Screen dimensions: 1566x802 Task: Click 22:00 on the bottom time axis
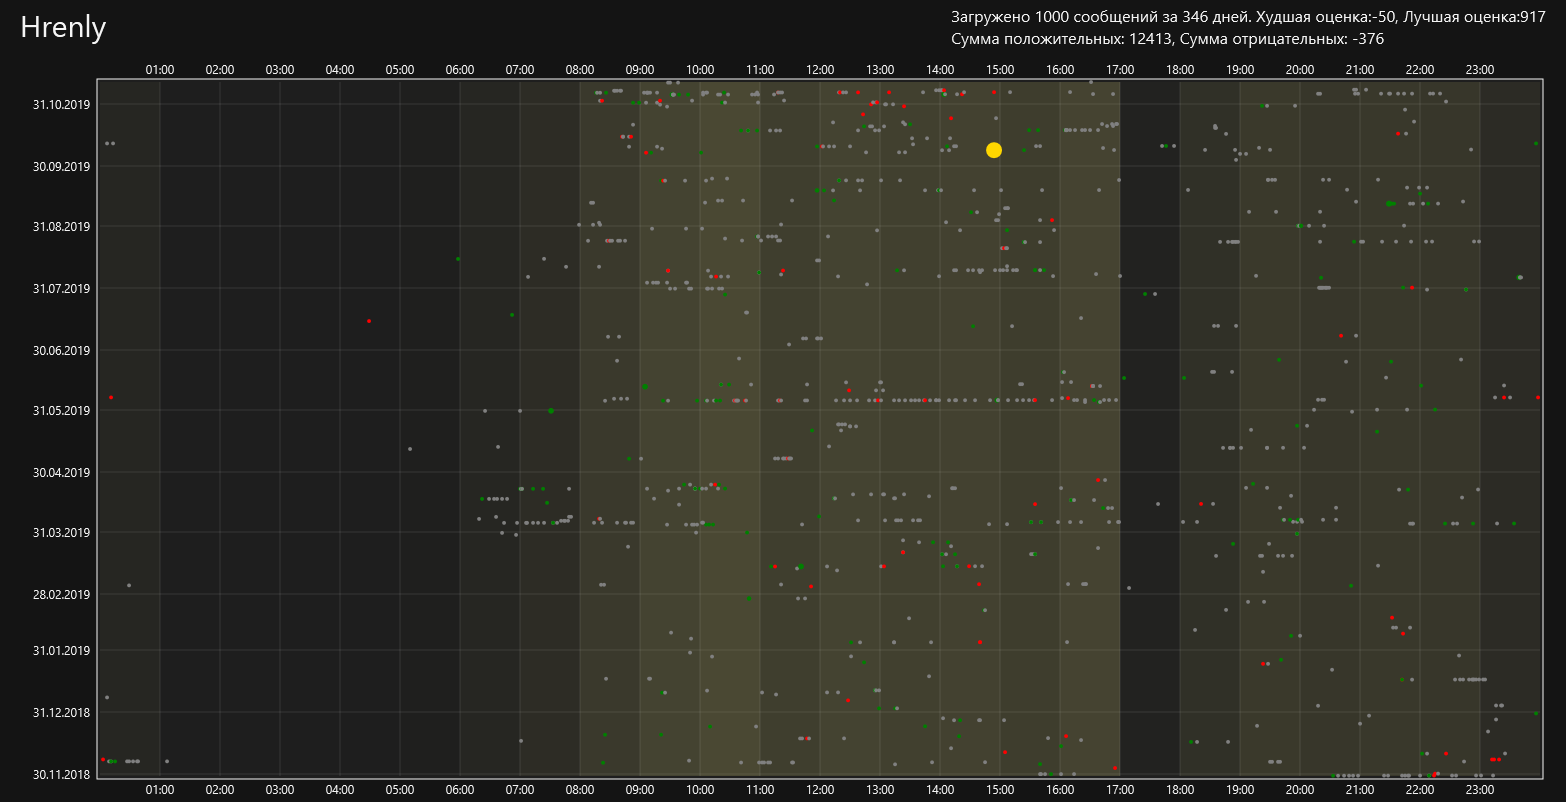1420,789
